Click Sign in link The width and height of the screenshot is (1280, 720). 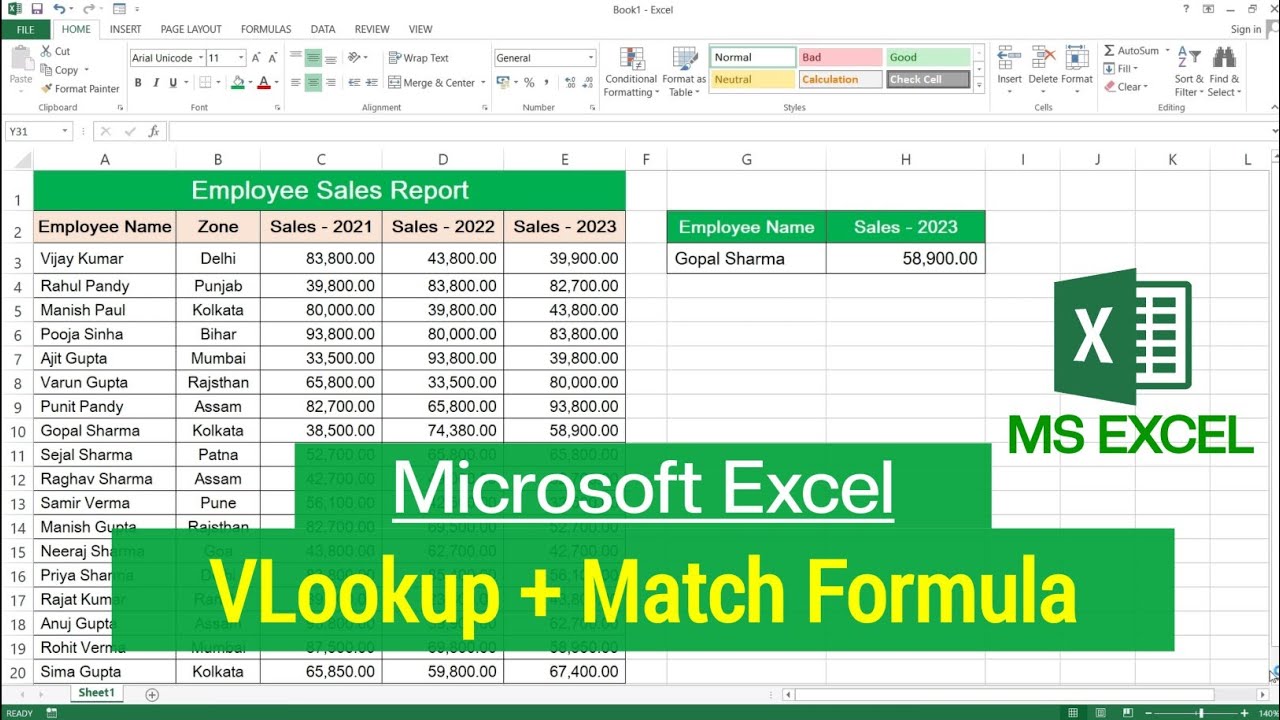tap(1246, 29)
